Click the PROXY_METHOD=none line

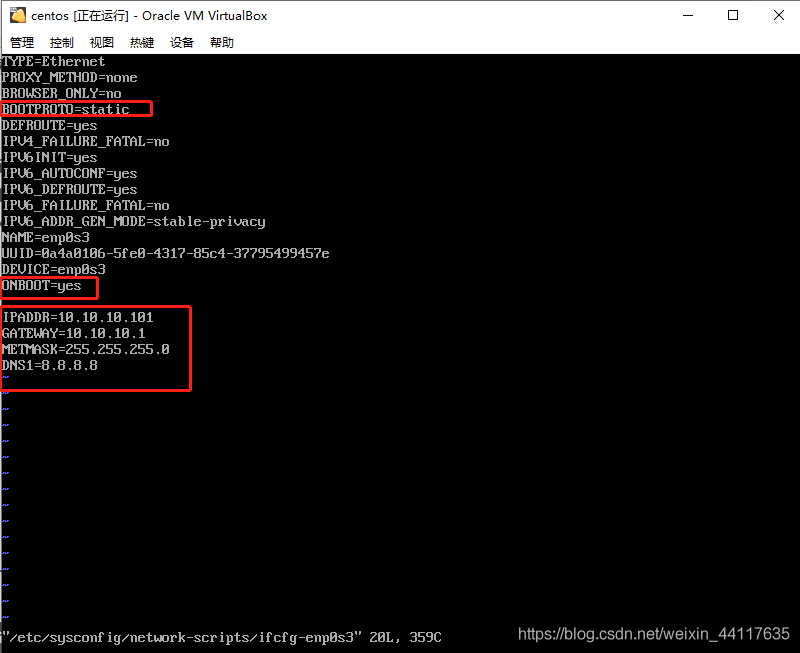[69, 78]
